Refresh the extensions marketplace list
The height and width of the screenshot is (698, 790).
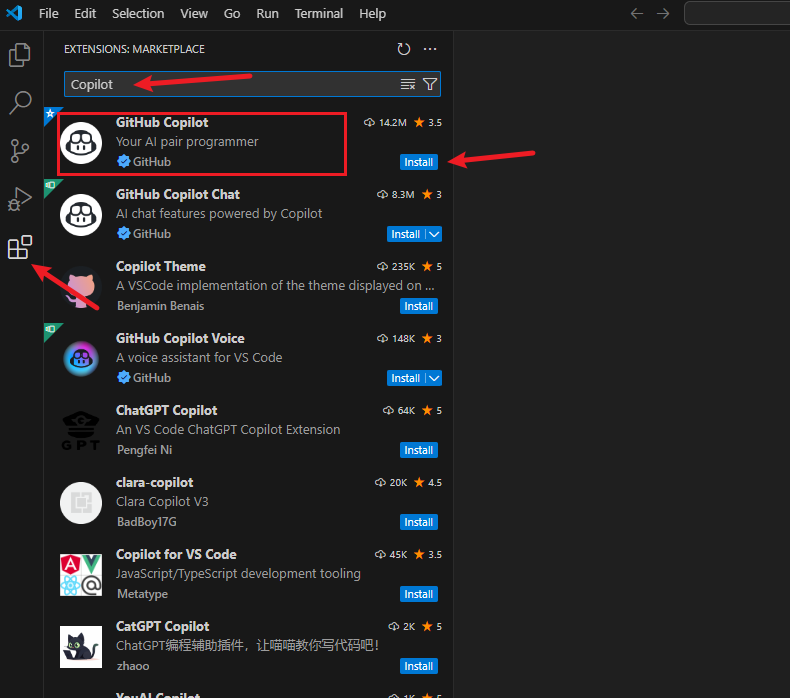coord(404,49)
